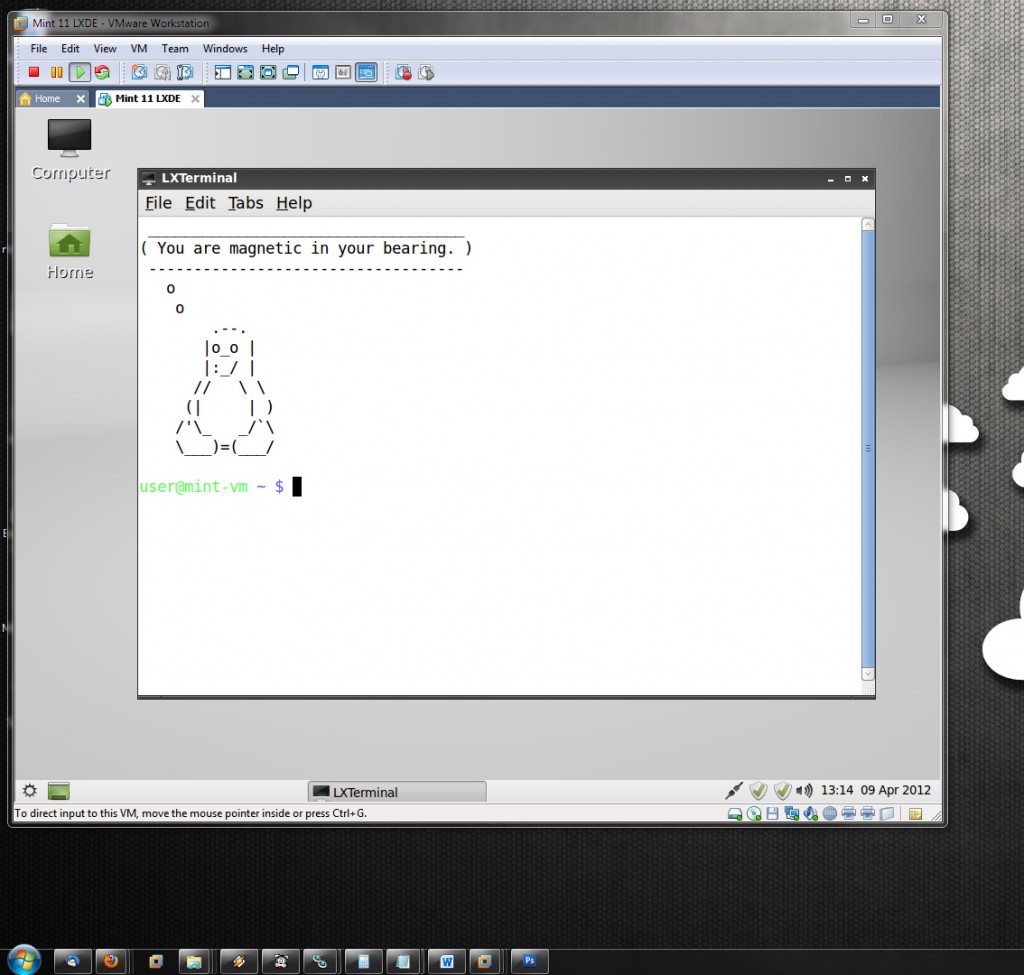Open the Mint menu gear in the panel
Image resolution: width=1024 pixels, height=975 pixels.
pyautogui.click(x=30, y=791)
